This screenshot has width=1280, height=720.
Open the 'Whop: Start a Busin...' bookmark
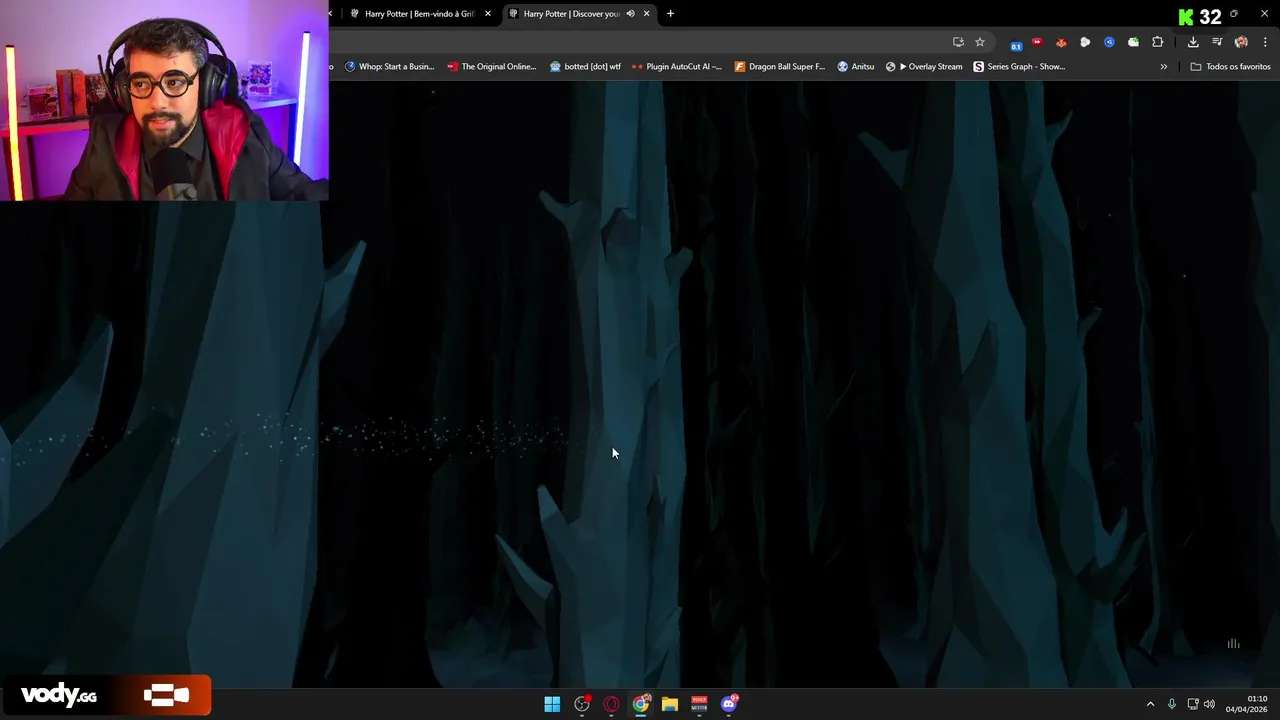pos(389,67)
